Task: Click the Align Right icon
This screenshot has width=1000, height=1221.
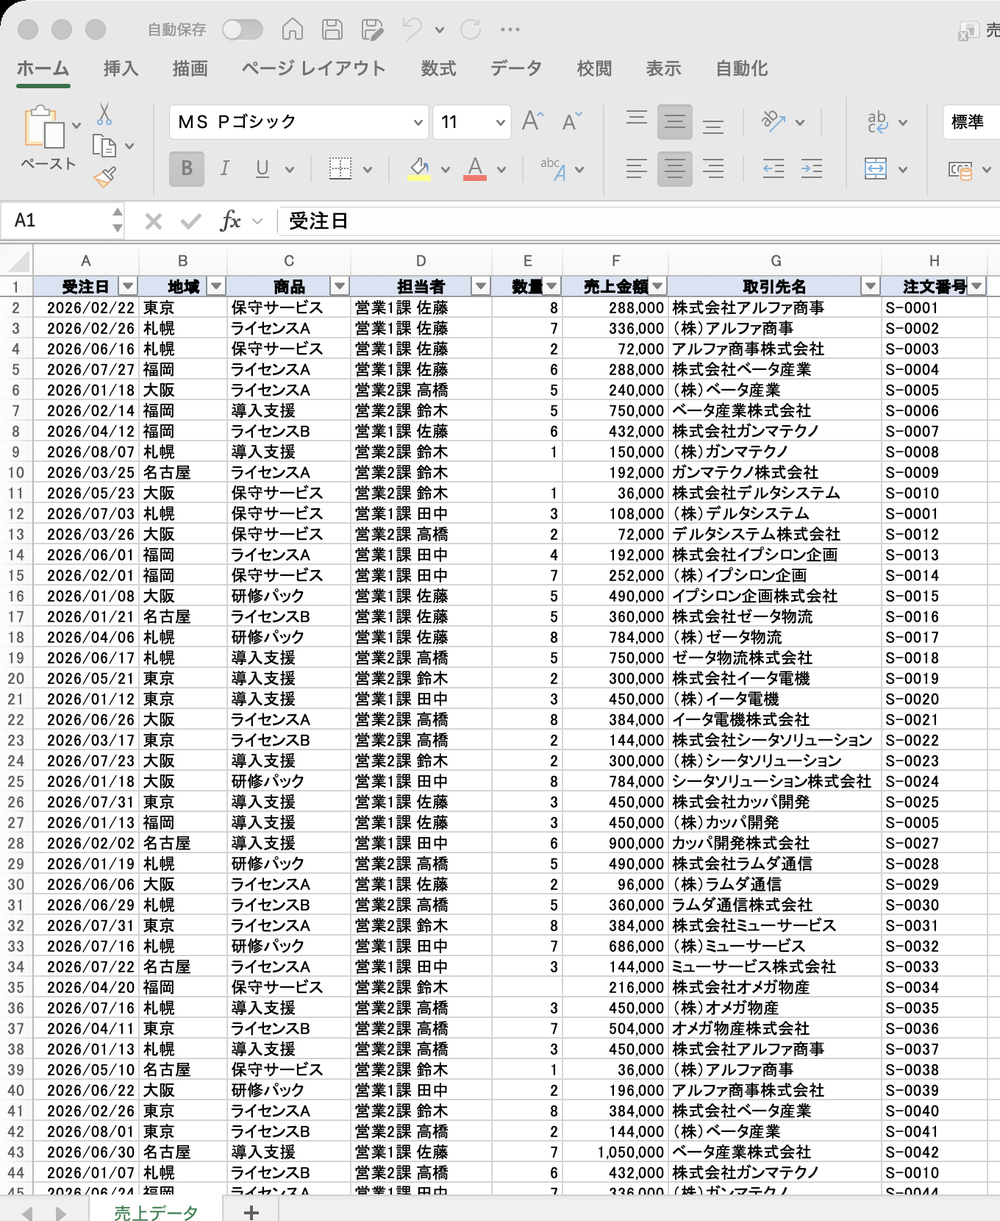Action: tap(713, 169)
